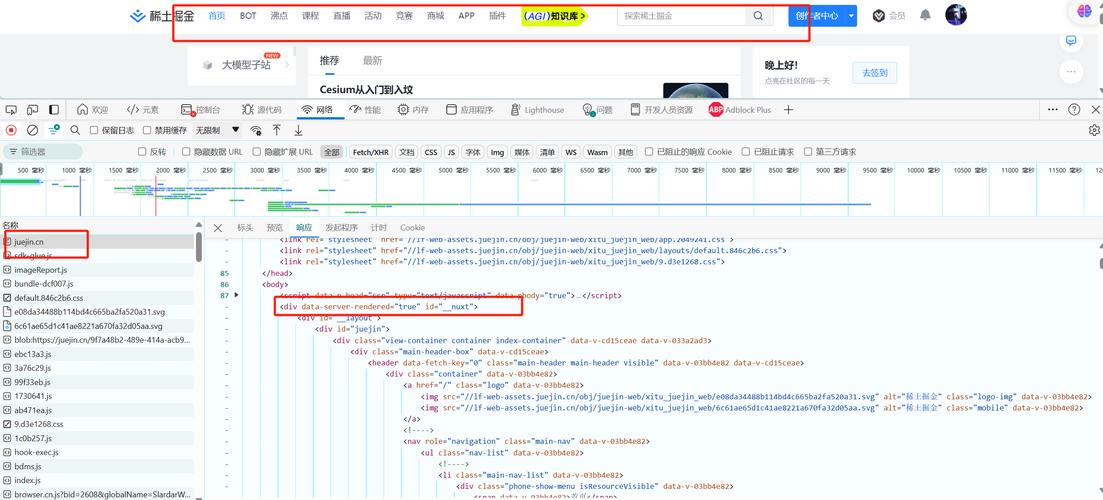Open the AGI 知识库 banner link
The width and height of the screenshot is (1103, 500).
pos(555,15)
